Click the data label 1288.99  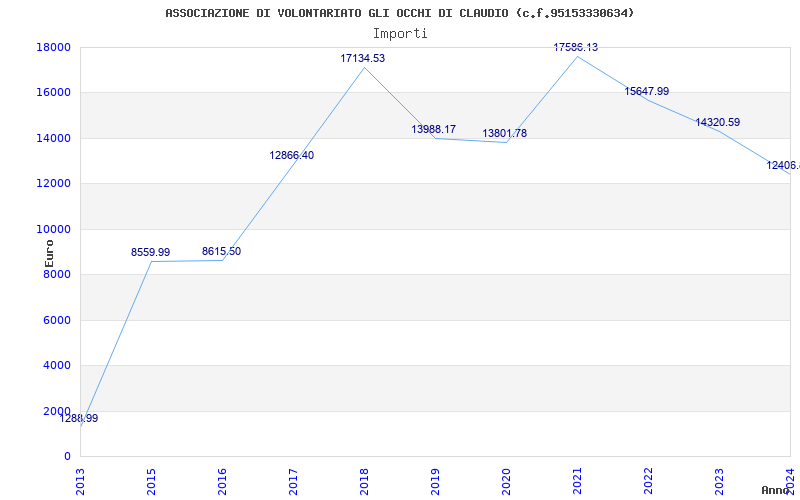point(79,419)
